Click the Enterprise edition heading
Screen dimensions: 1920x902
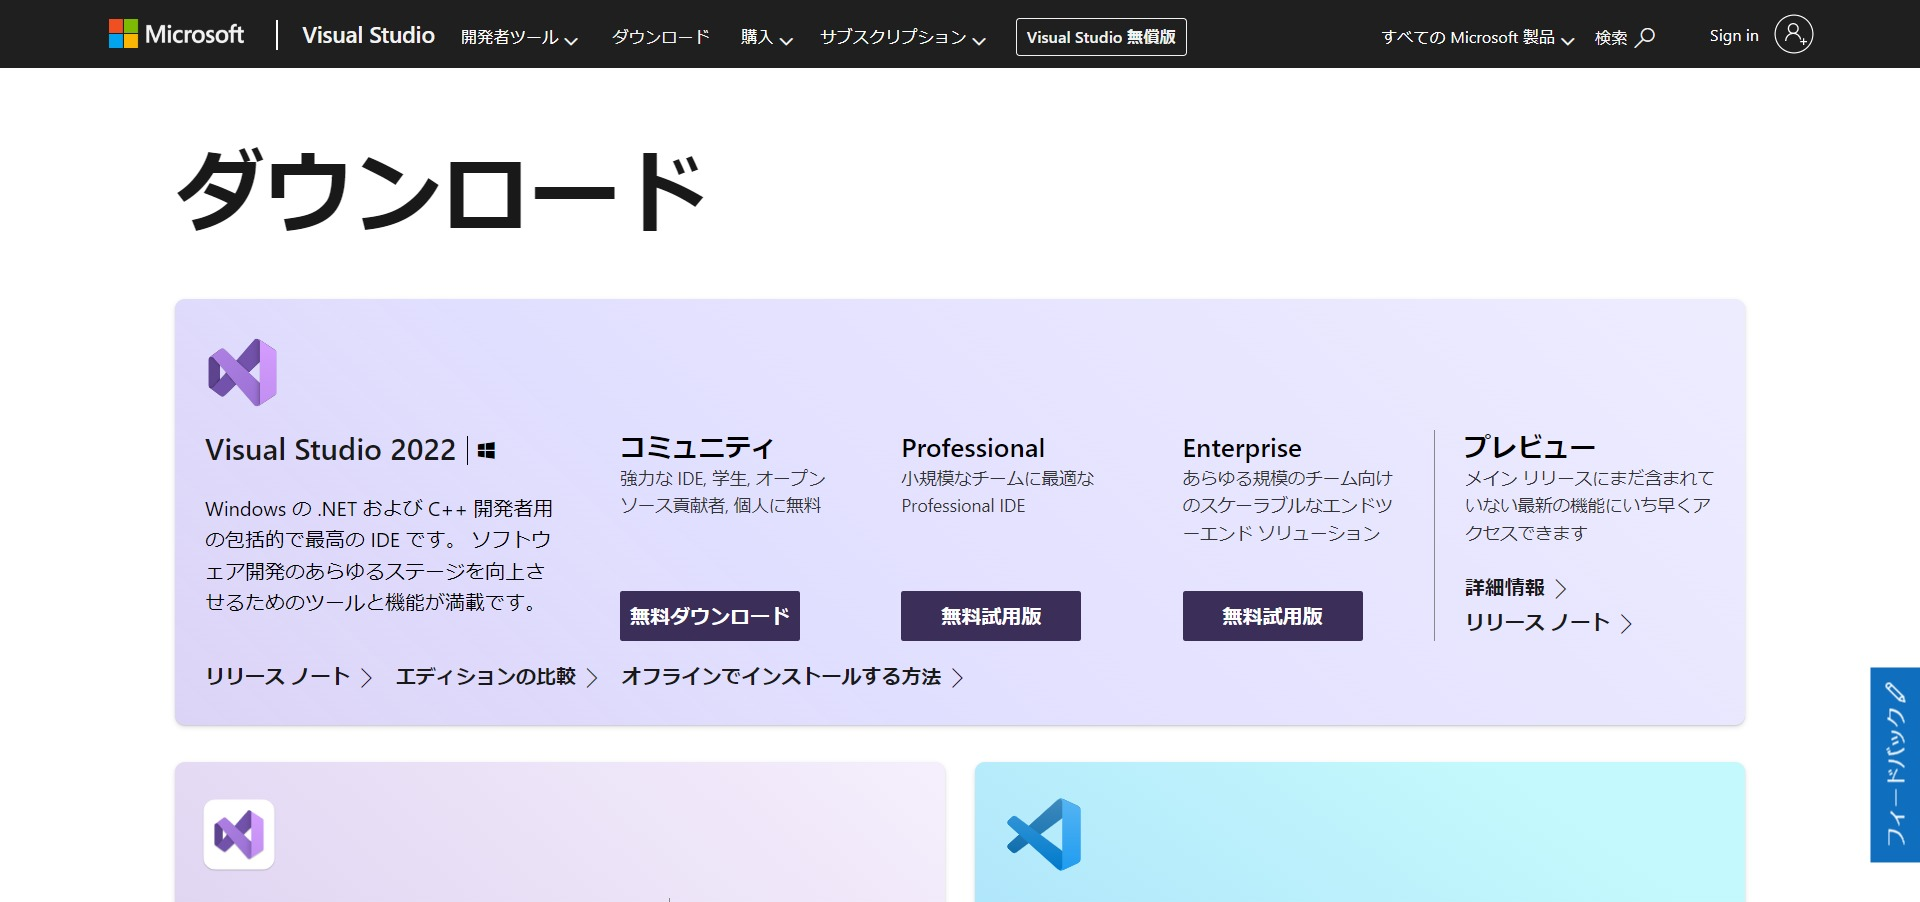pyautogui.click(x=1242, y=448)
